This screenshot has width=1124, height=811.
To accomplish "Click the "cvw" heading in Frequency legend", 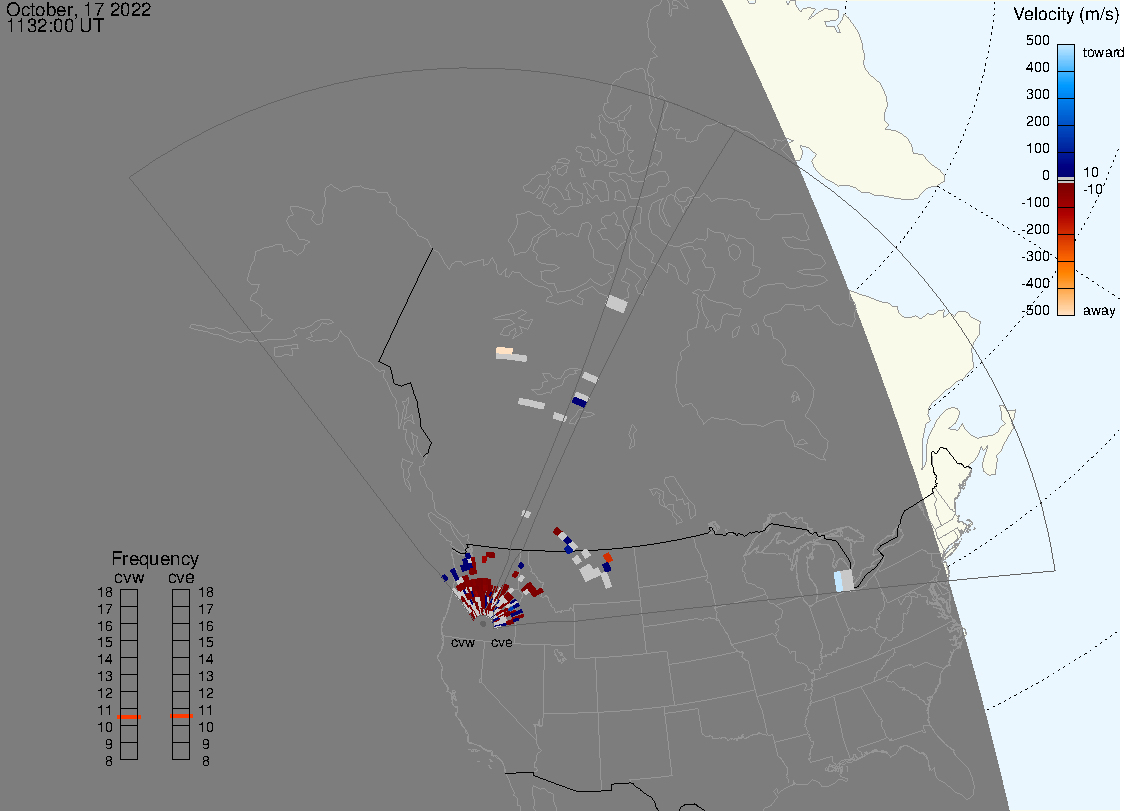I will [x=129, y=577].
